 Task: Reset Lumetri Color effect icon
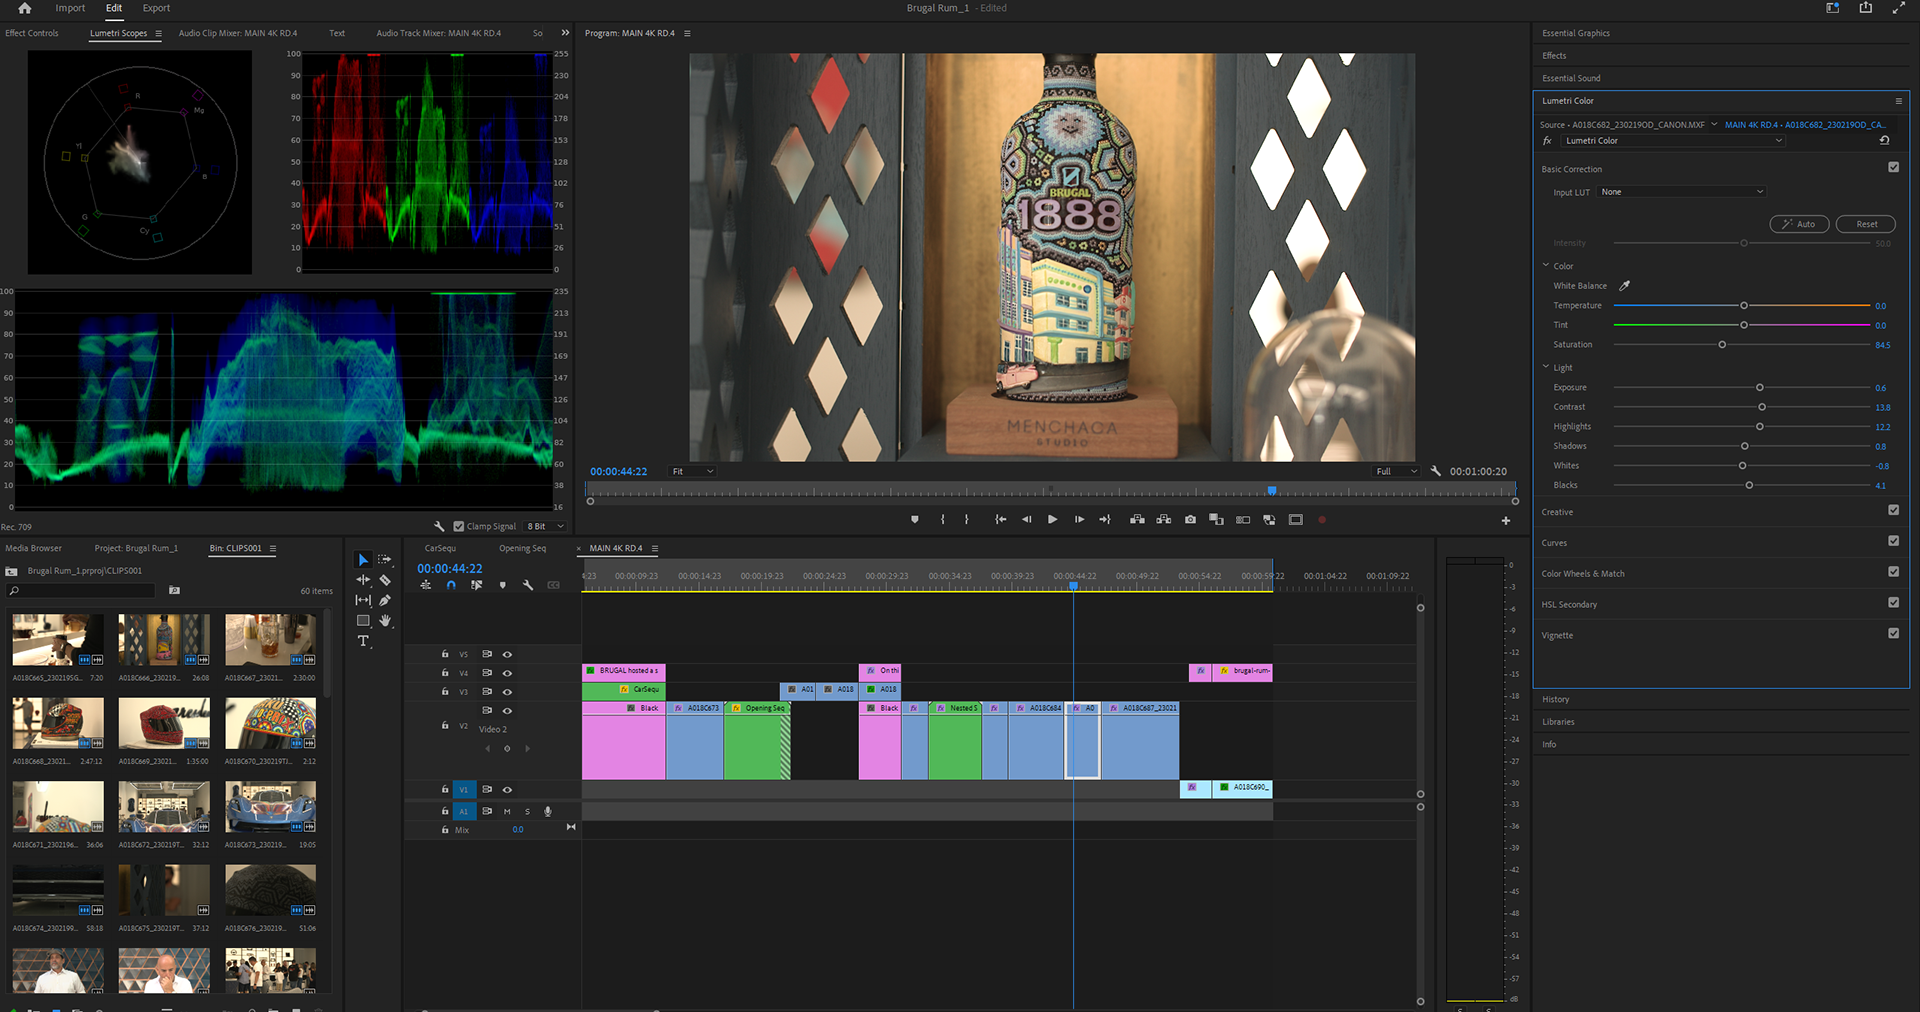pyautogui.click(x=1884, y=141)
